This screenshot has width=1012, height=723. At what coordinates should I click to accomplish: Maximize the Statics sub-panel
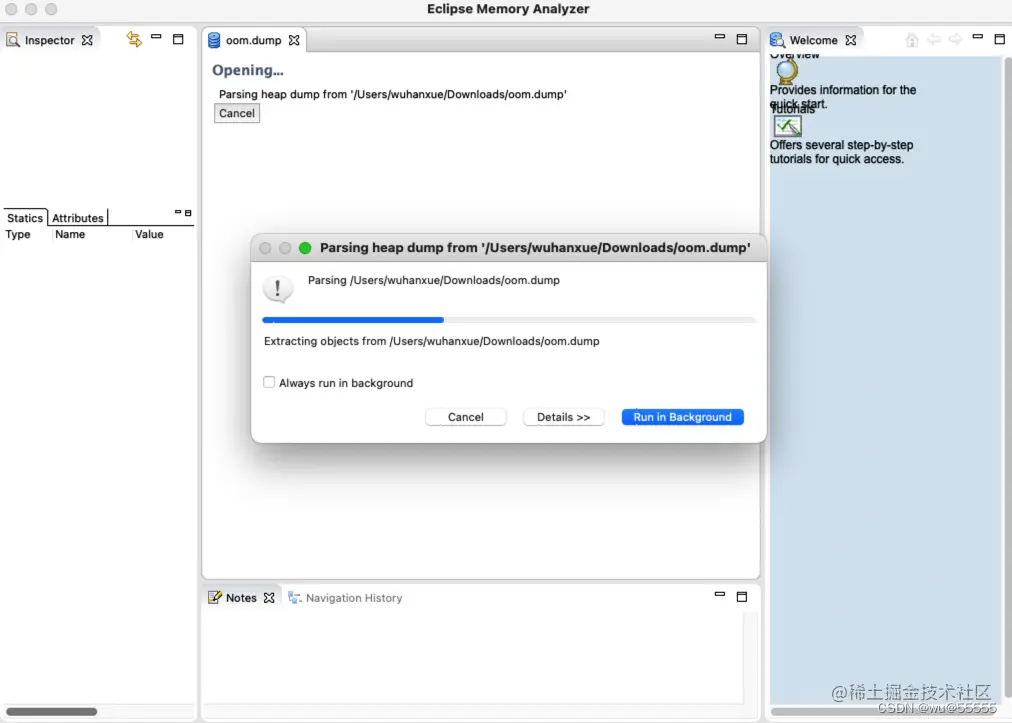tap(188, 212)
